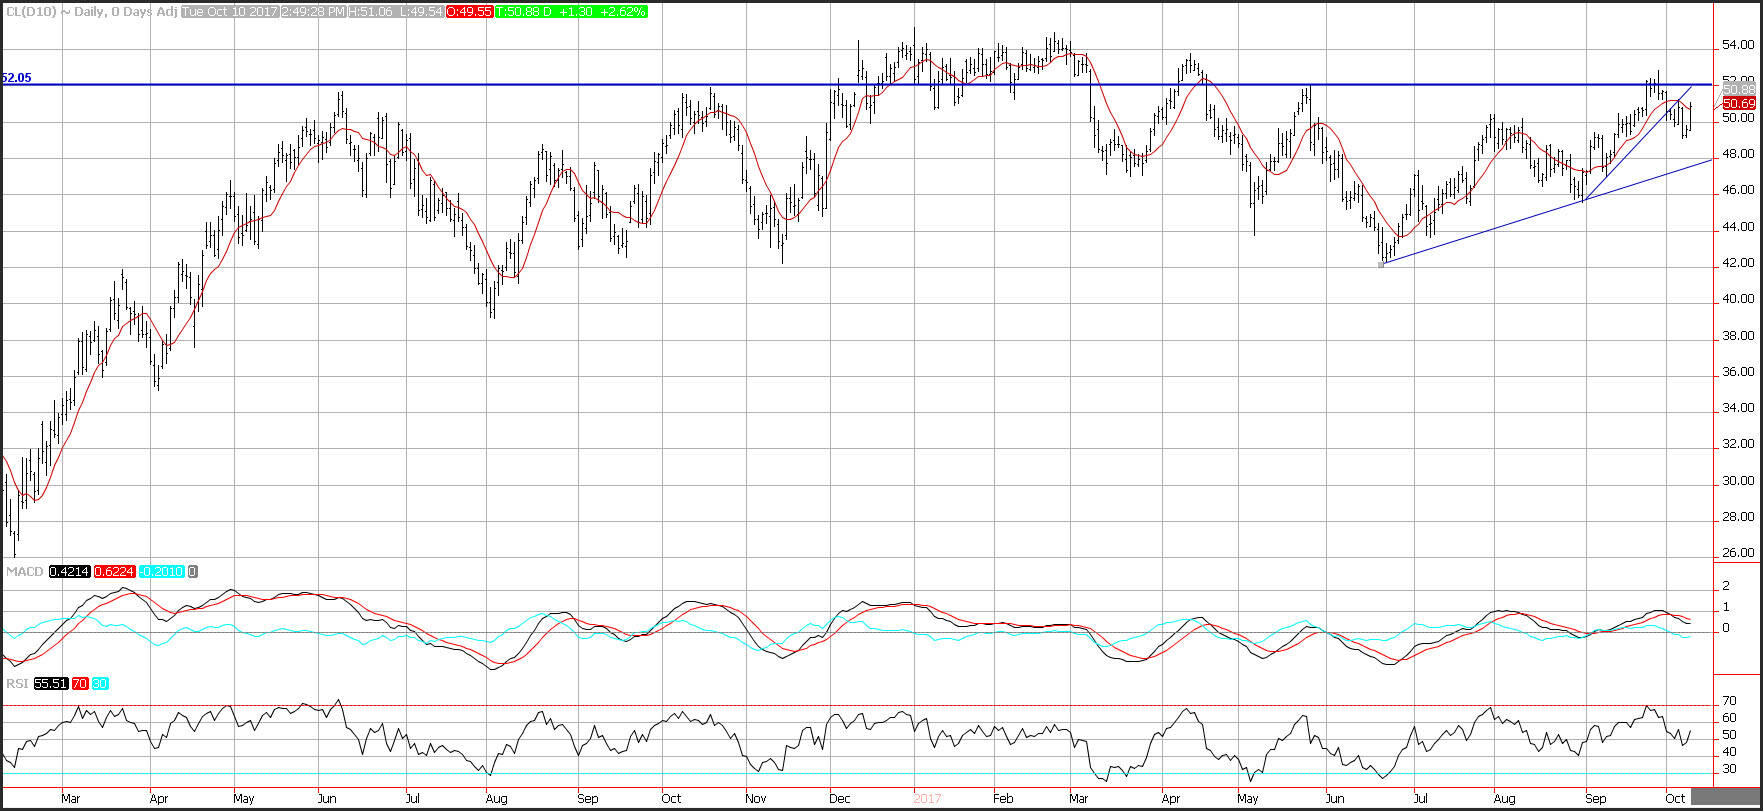The width and height of the screenshot is (1763, 811).
Task: Click the 36.00 price axis label
Action: (x=1737, y=372)
